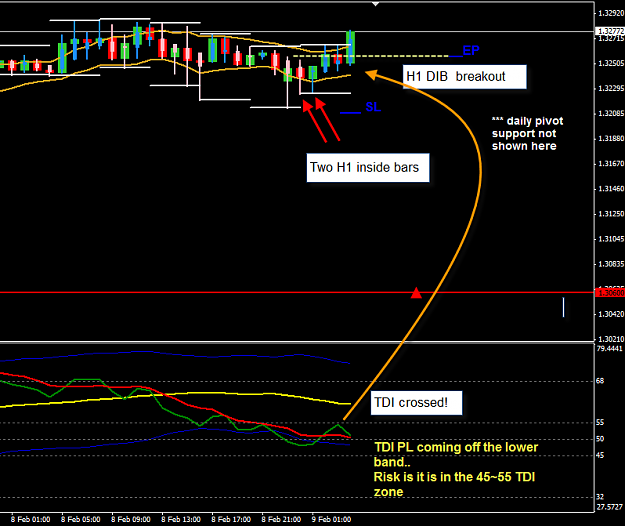
Task: Click the '8 Feb 09:00' time label
Action: tap(131, 520)
